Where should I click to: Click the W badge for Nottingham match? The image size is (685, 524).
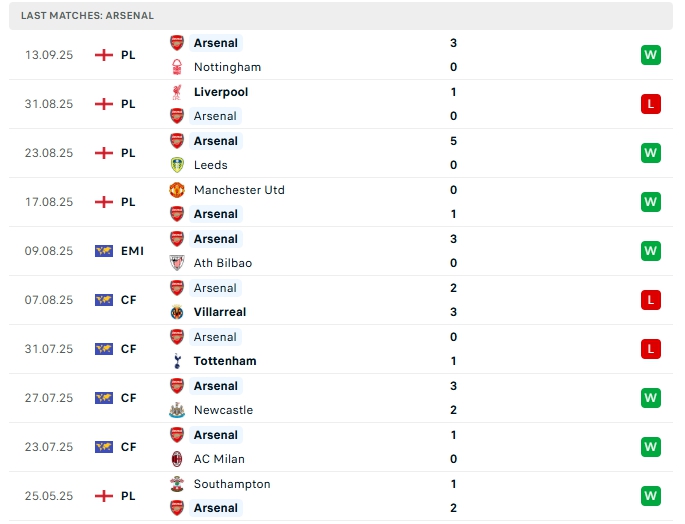[x=650, y=55]
